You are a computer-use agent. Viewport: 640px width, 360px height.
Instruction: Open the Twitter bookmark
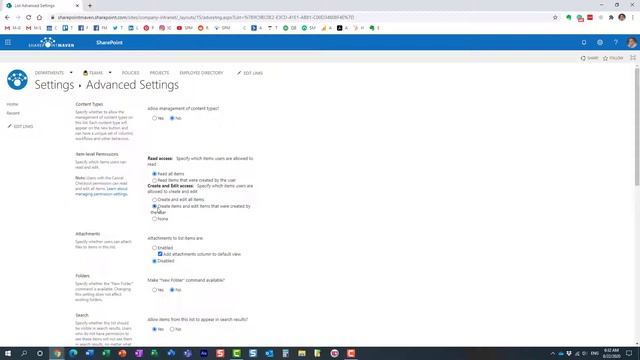tap(118, 28)
